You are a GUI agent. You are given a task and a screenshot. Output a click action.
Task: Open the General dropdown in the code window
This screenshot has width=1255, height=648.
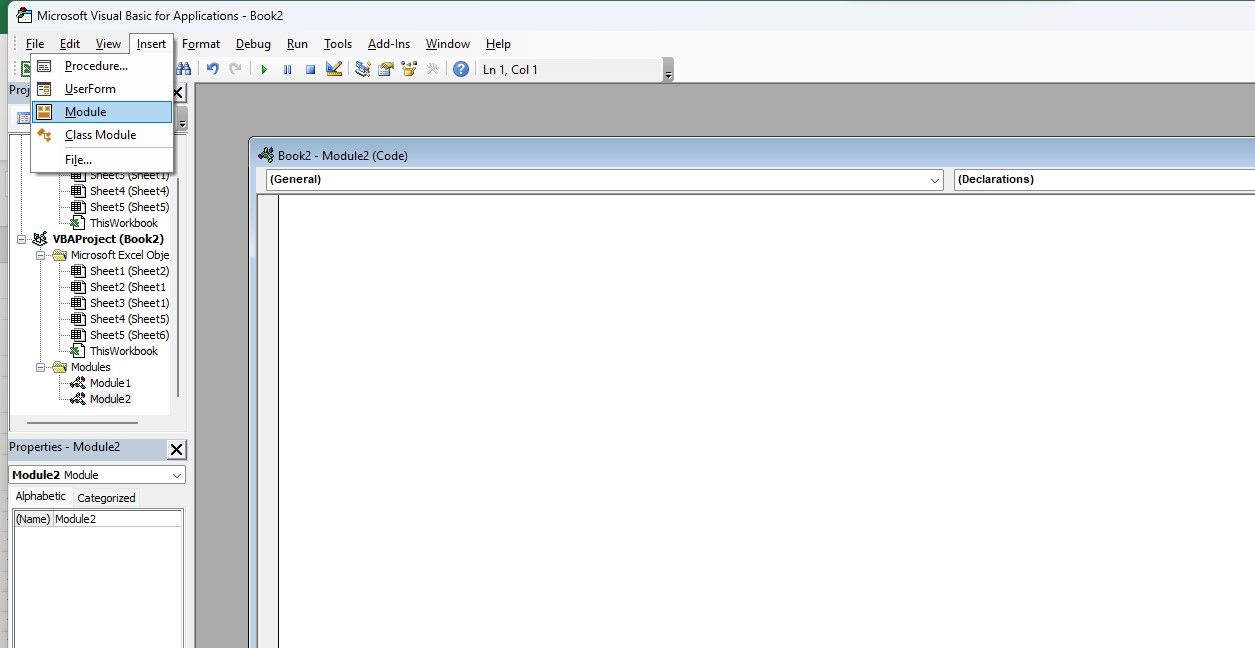click(935, 179)
